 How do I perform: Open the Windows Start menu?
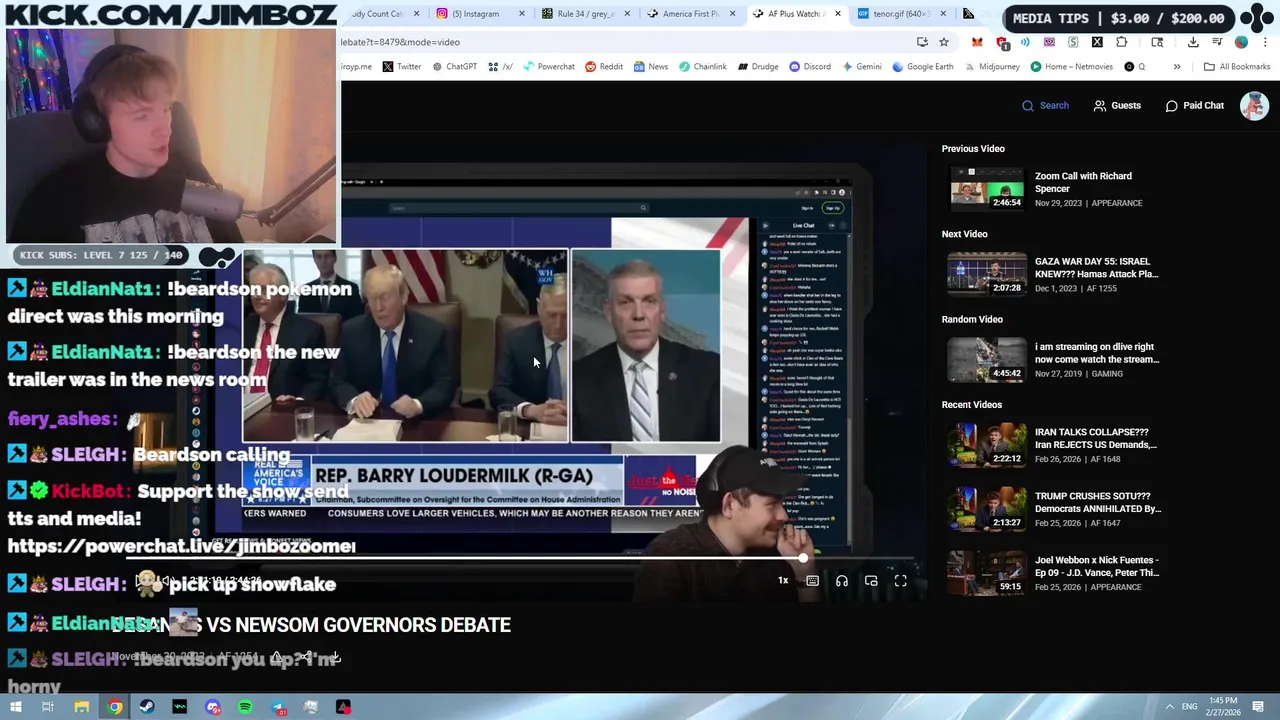click(15, 707)
